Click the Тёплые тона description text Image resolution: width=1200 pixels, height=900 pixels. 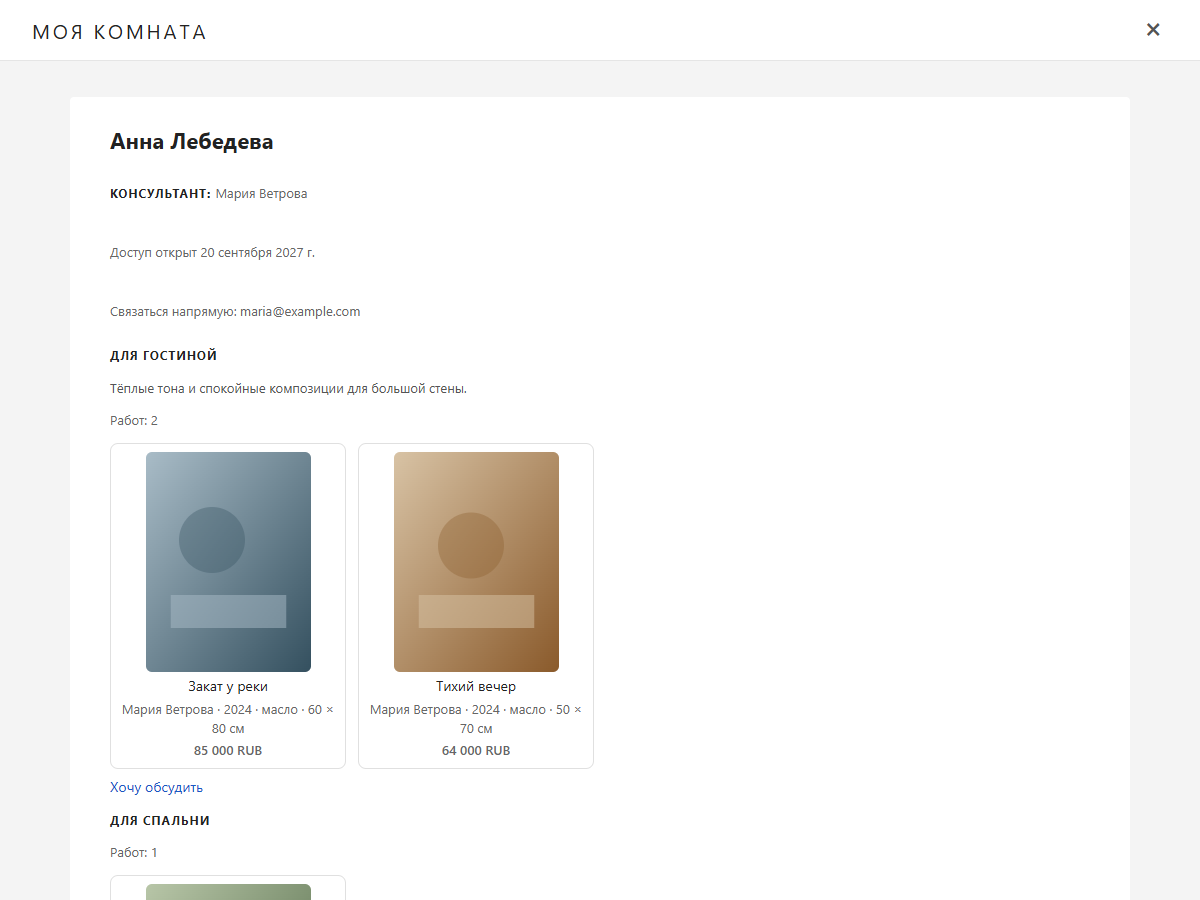point(289,389)
